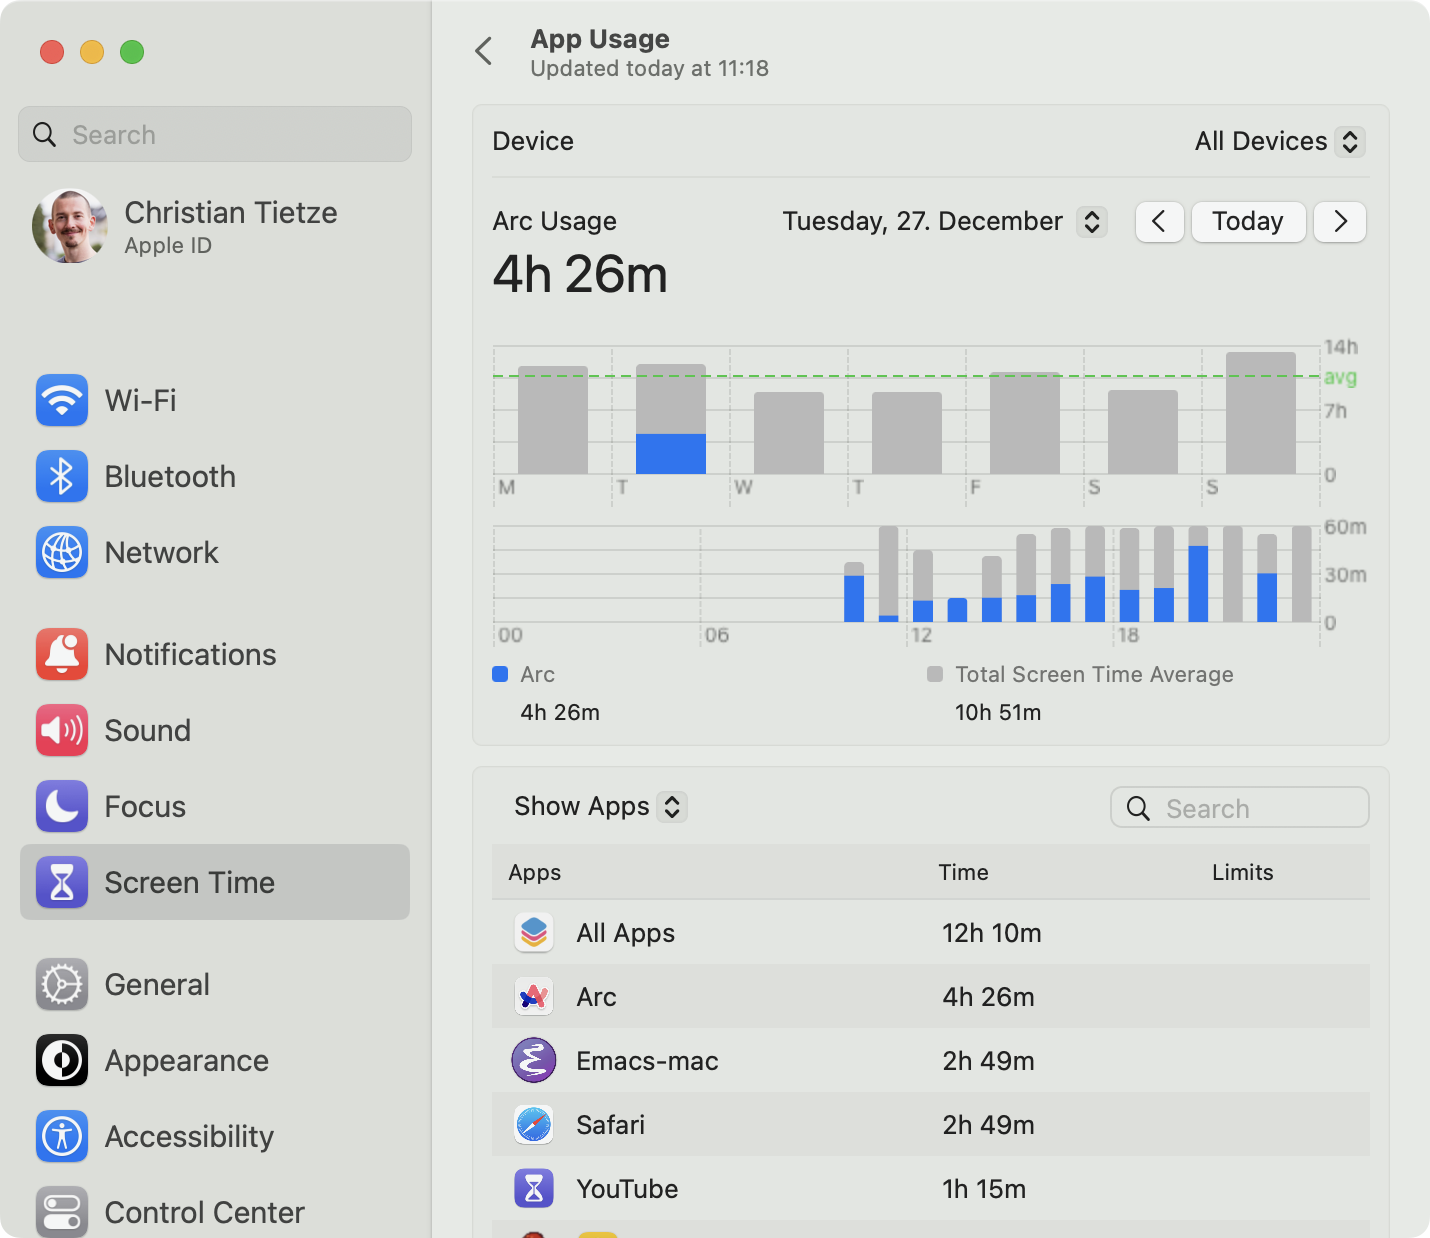Click the Network globe icon
Image resolution: width=1430 pixels, height=1238 pixels.
tap(61, 552)
